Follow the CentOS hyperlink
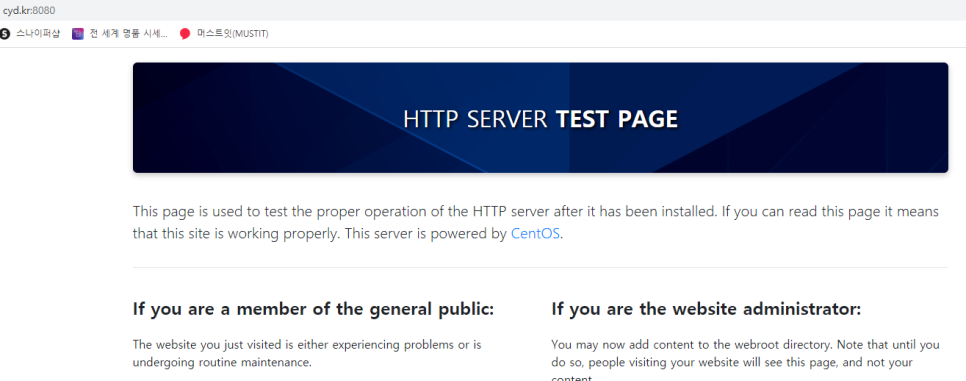The height and width of the screenshot is (381, 966). tap(535, 234)
